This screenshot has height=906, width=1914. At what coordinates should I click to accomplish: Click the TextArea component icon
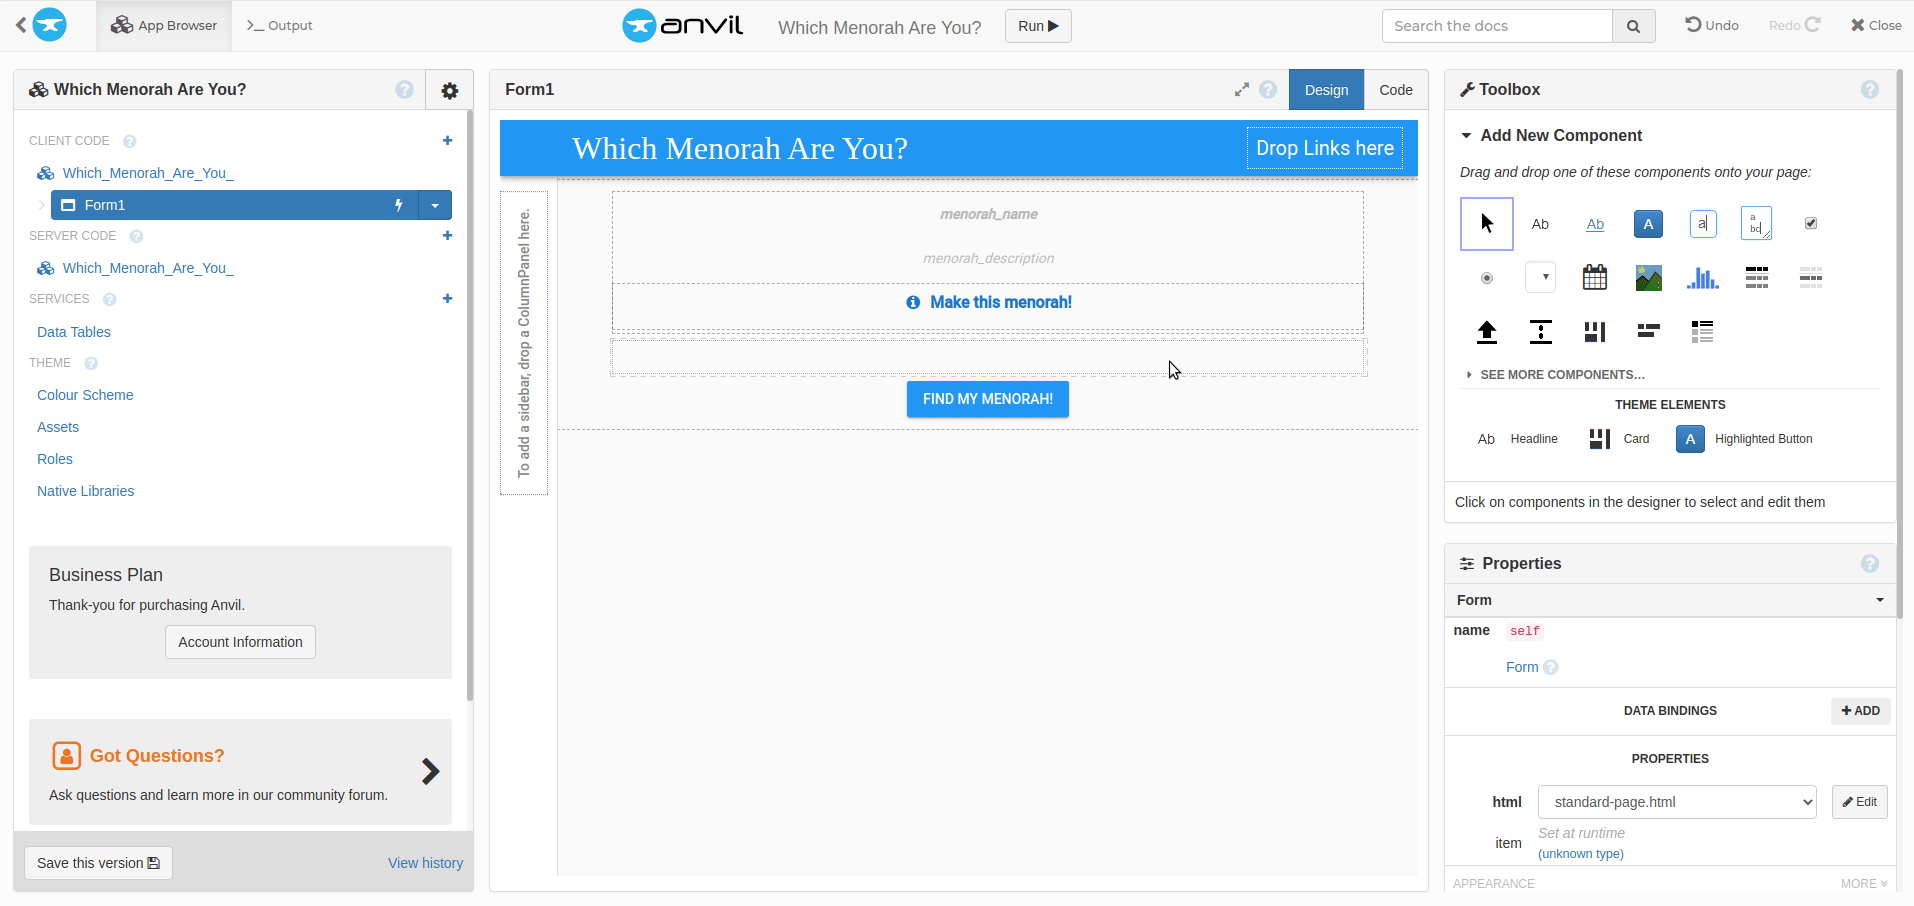[1756, 224]
